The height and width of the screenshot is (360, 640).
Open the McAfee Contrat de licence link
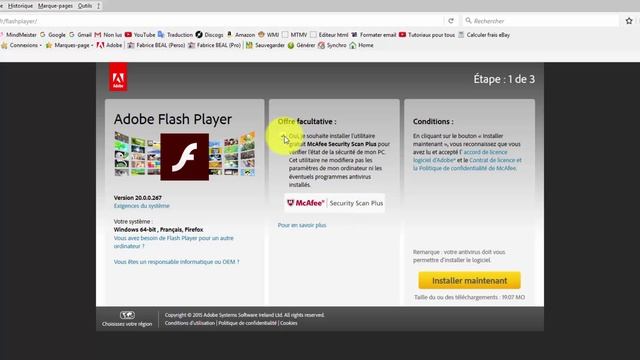[467, 164]
